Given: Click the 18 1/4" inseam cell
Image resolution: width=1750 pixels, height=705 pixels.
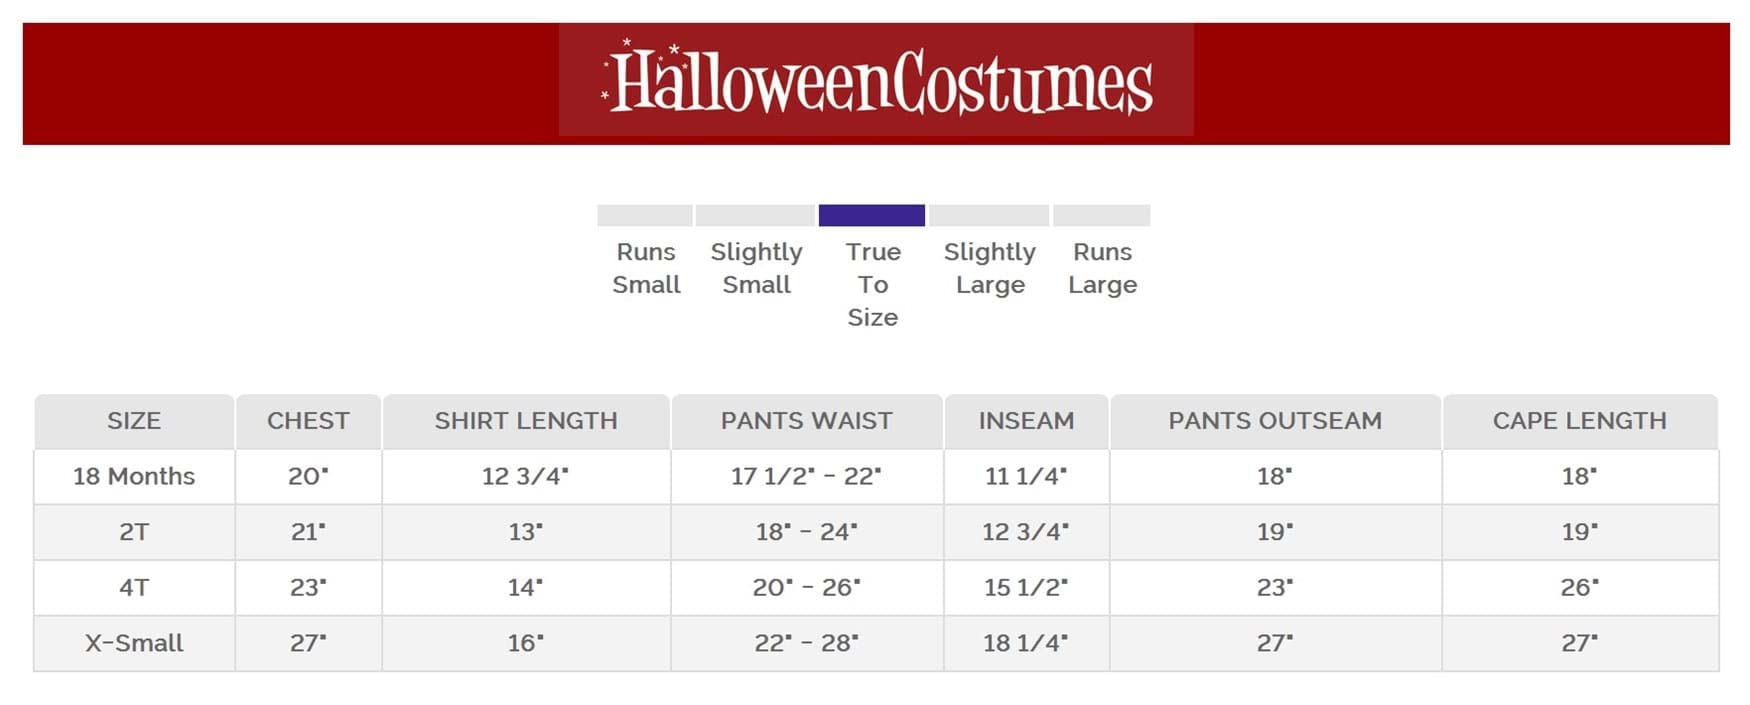Looking at the screenshot, I should point(1026,643).
